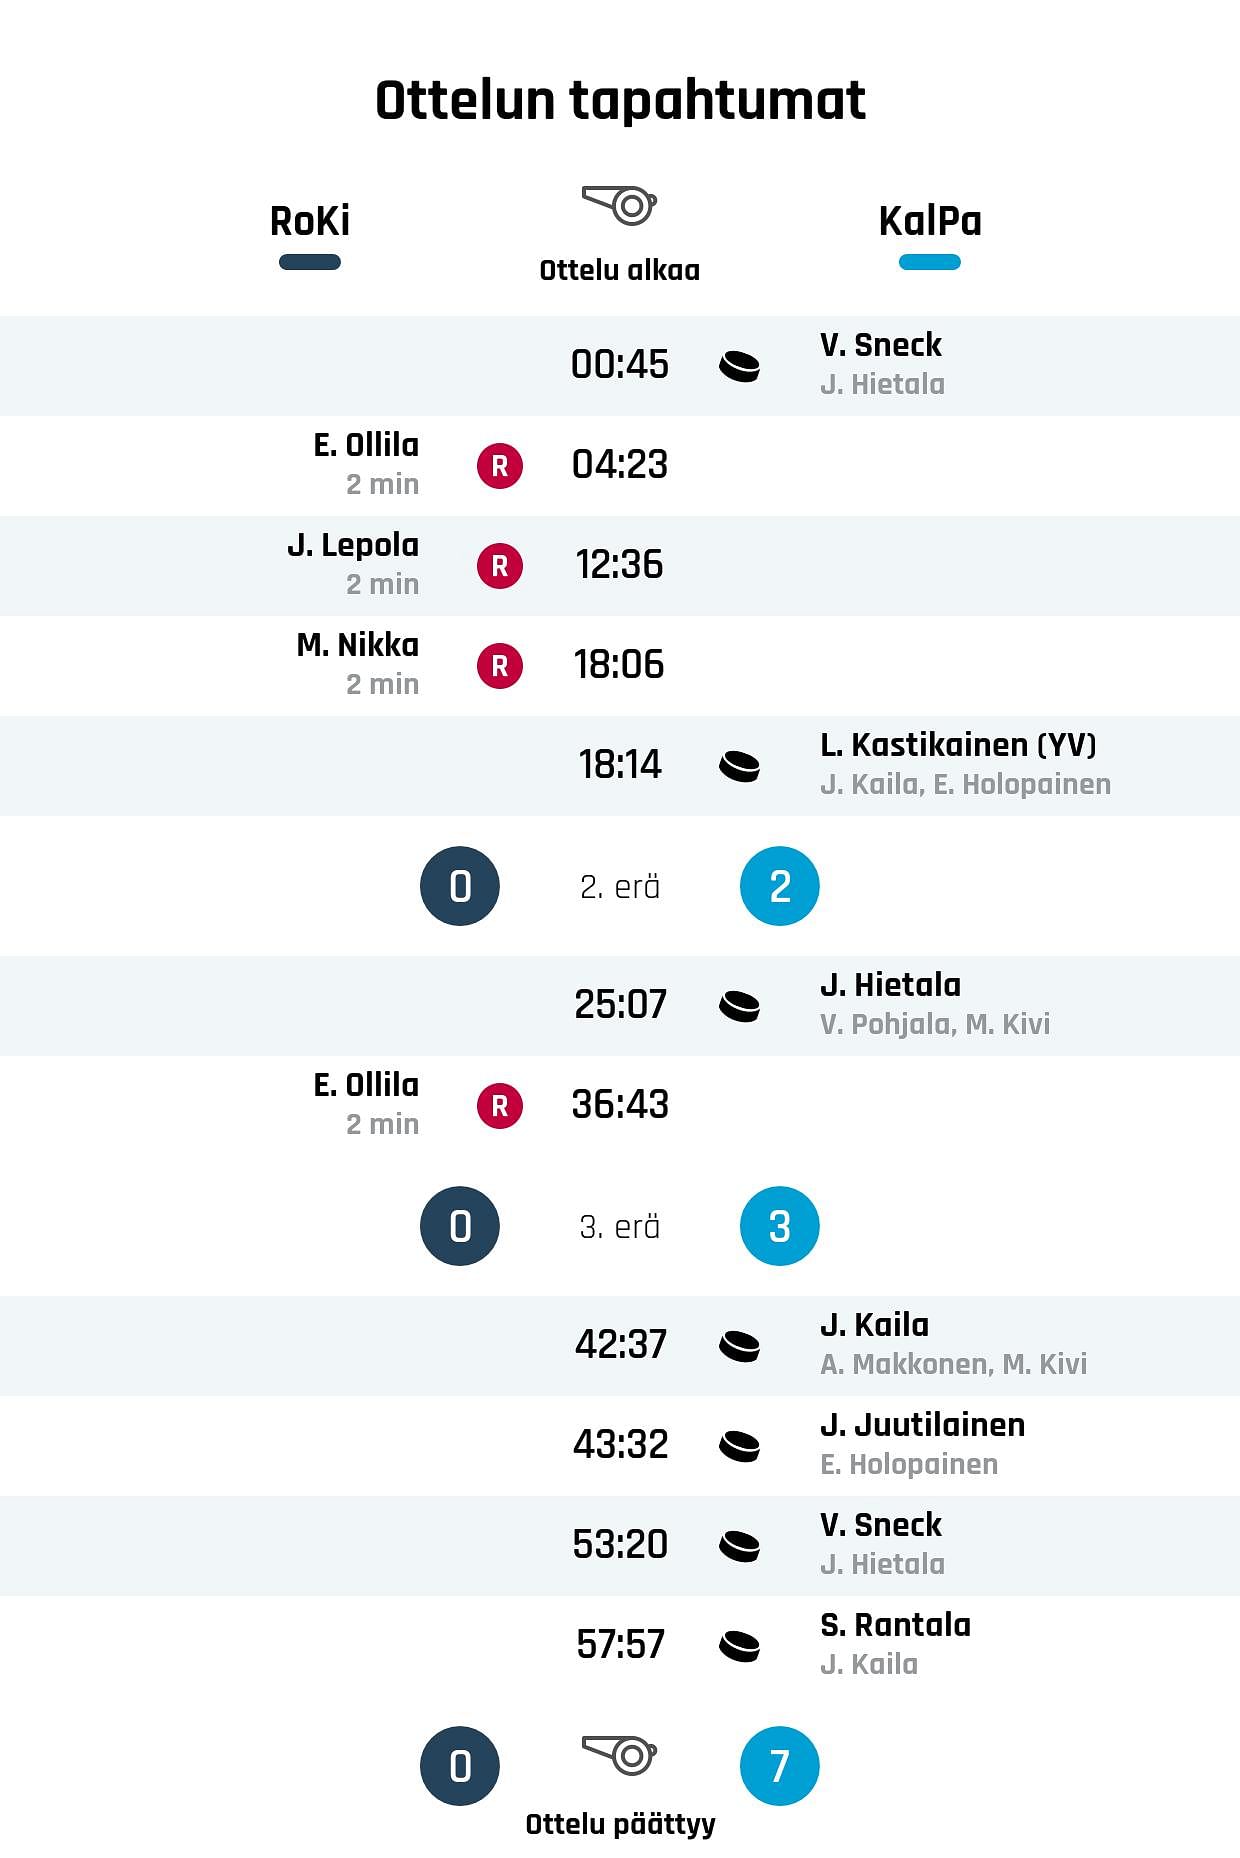Click the whistle icon above Ottelu alkaa
Viewport: 1240px width, 1858px height.
619,205
